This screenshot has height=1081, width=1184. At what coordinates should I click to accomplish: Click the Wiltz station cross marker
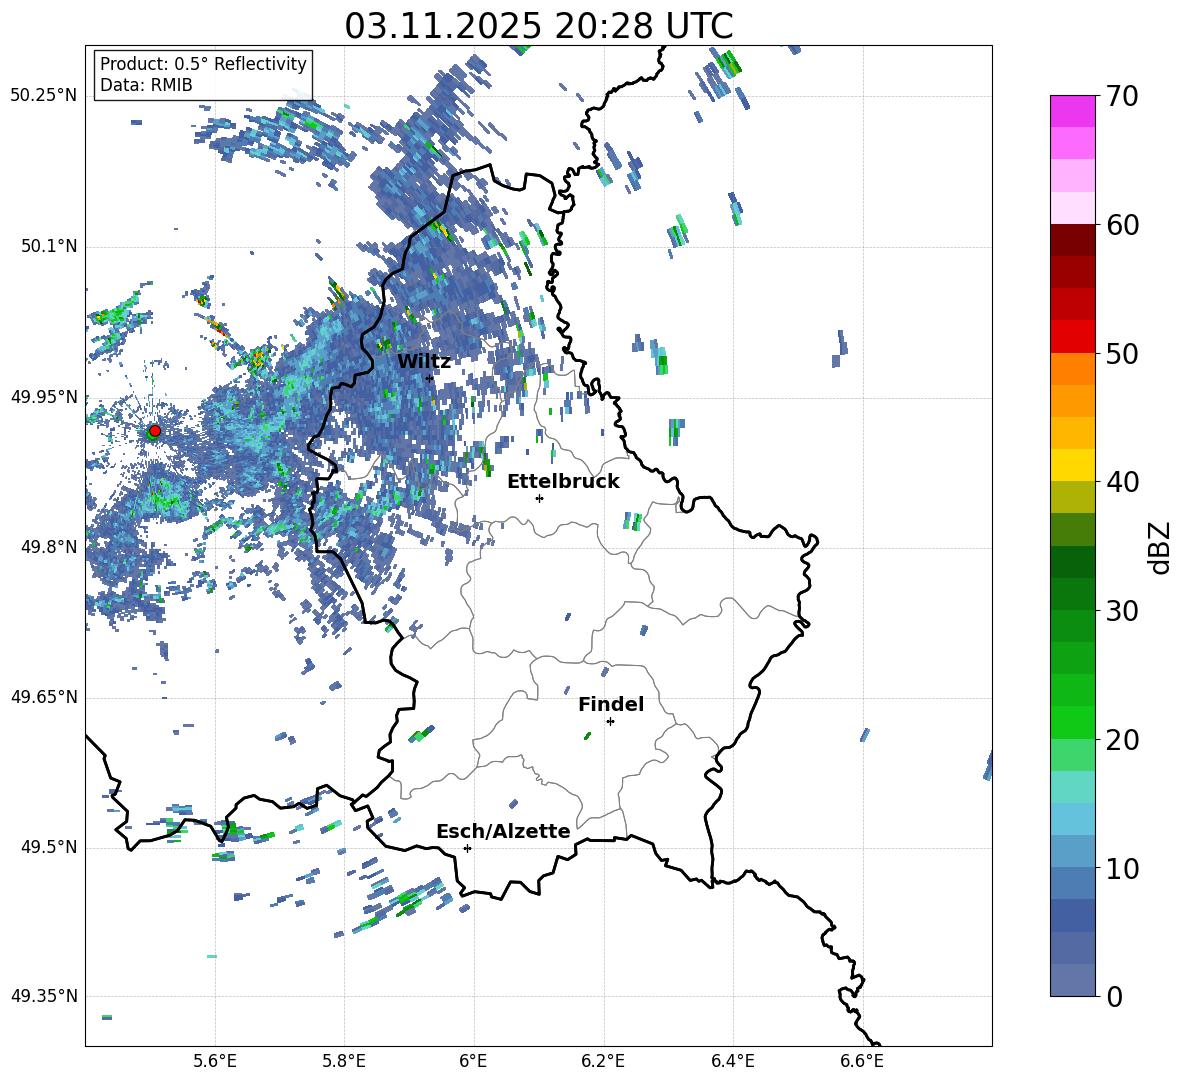429,378
